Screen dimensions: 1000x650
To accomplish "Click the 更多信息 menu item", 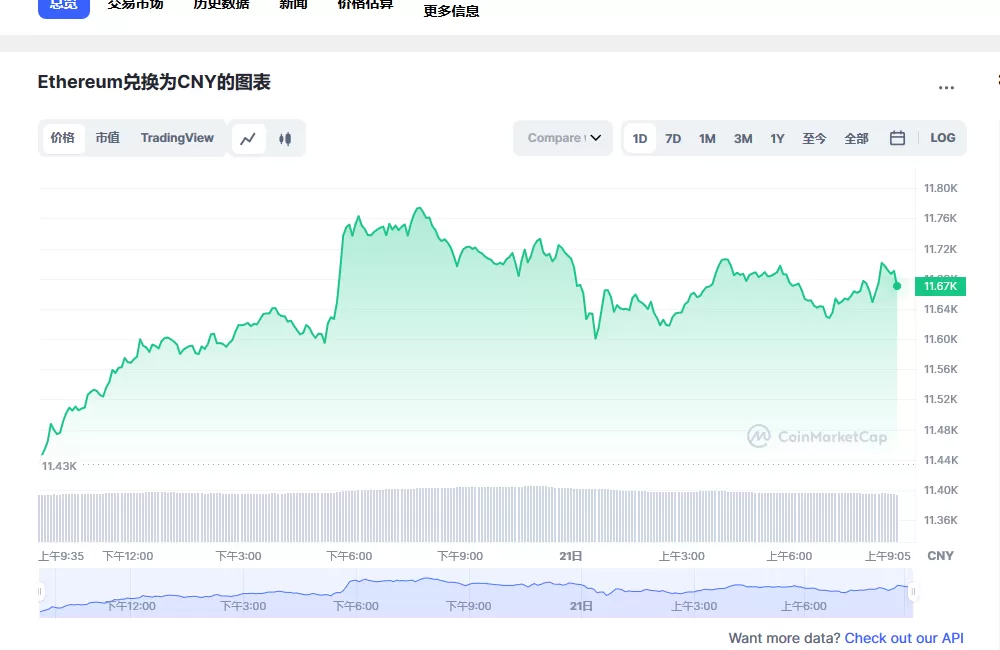I will (450, 12).
